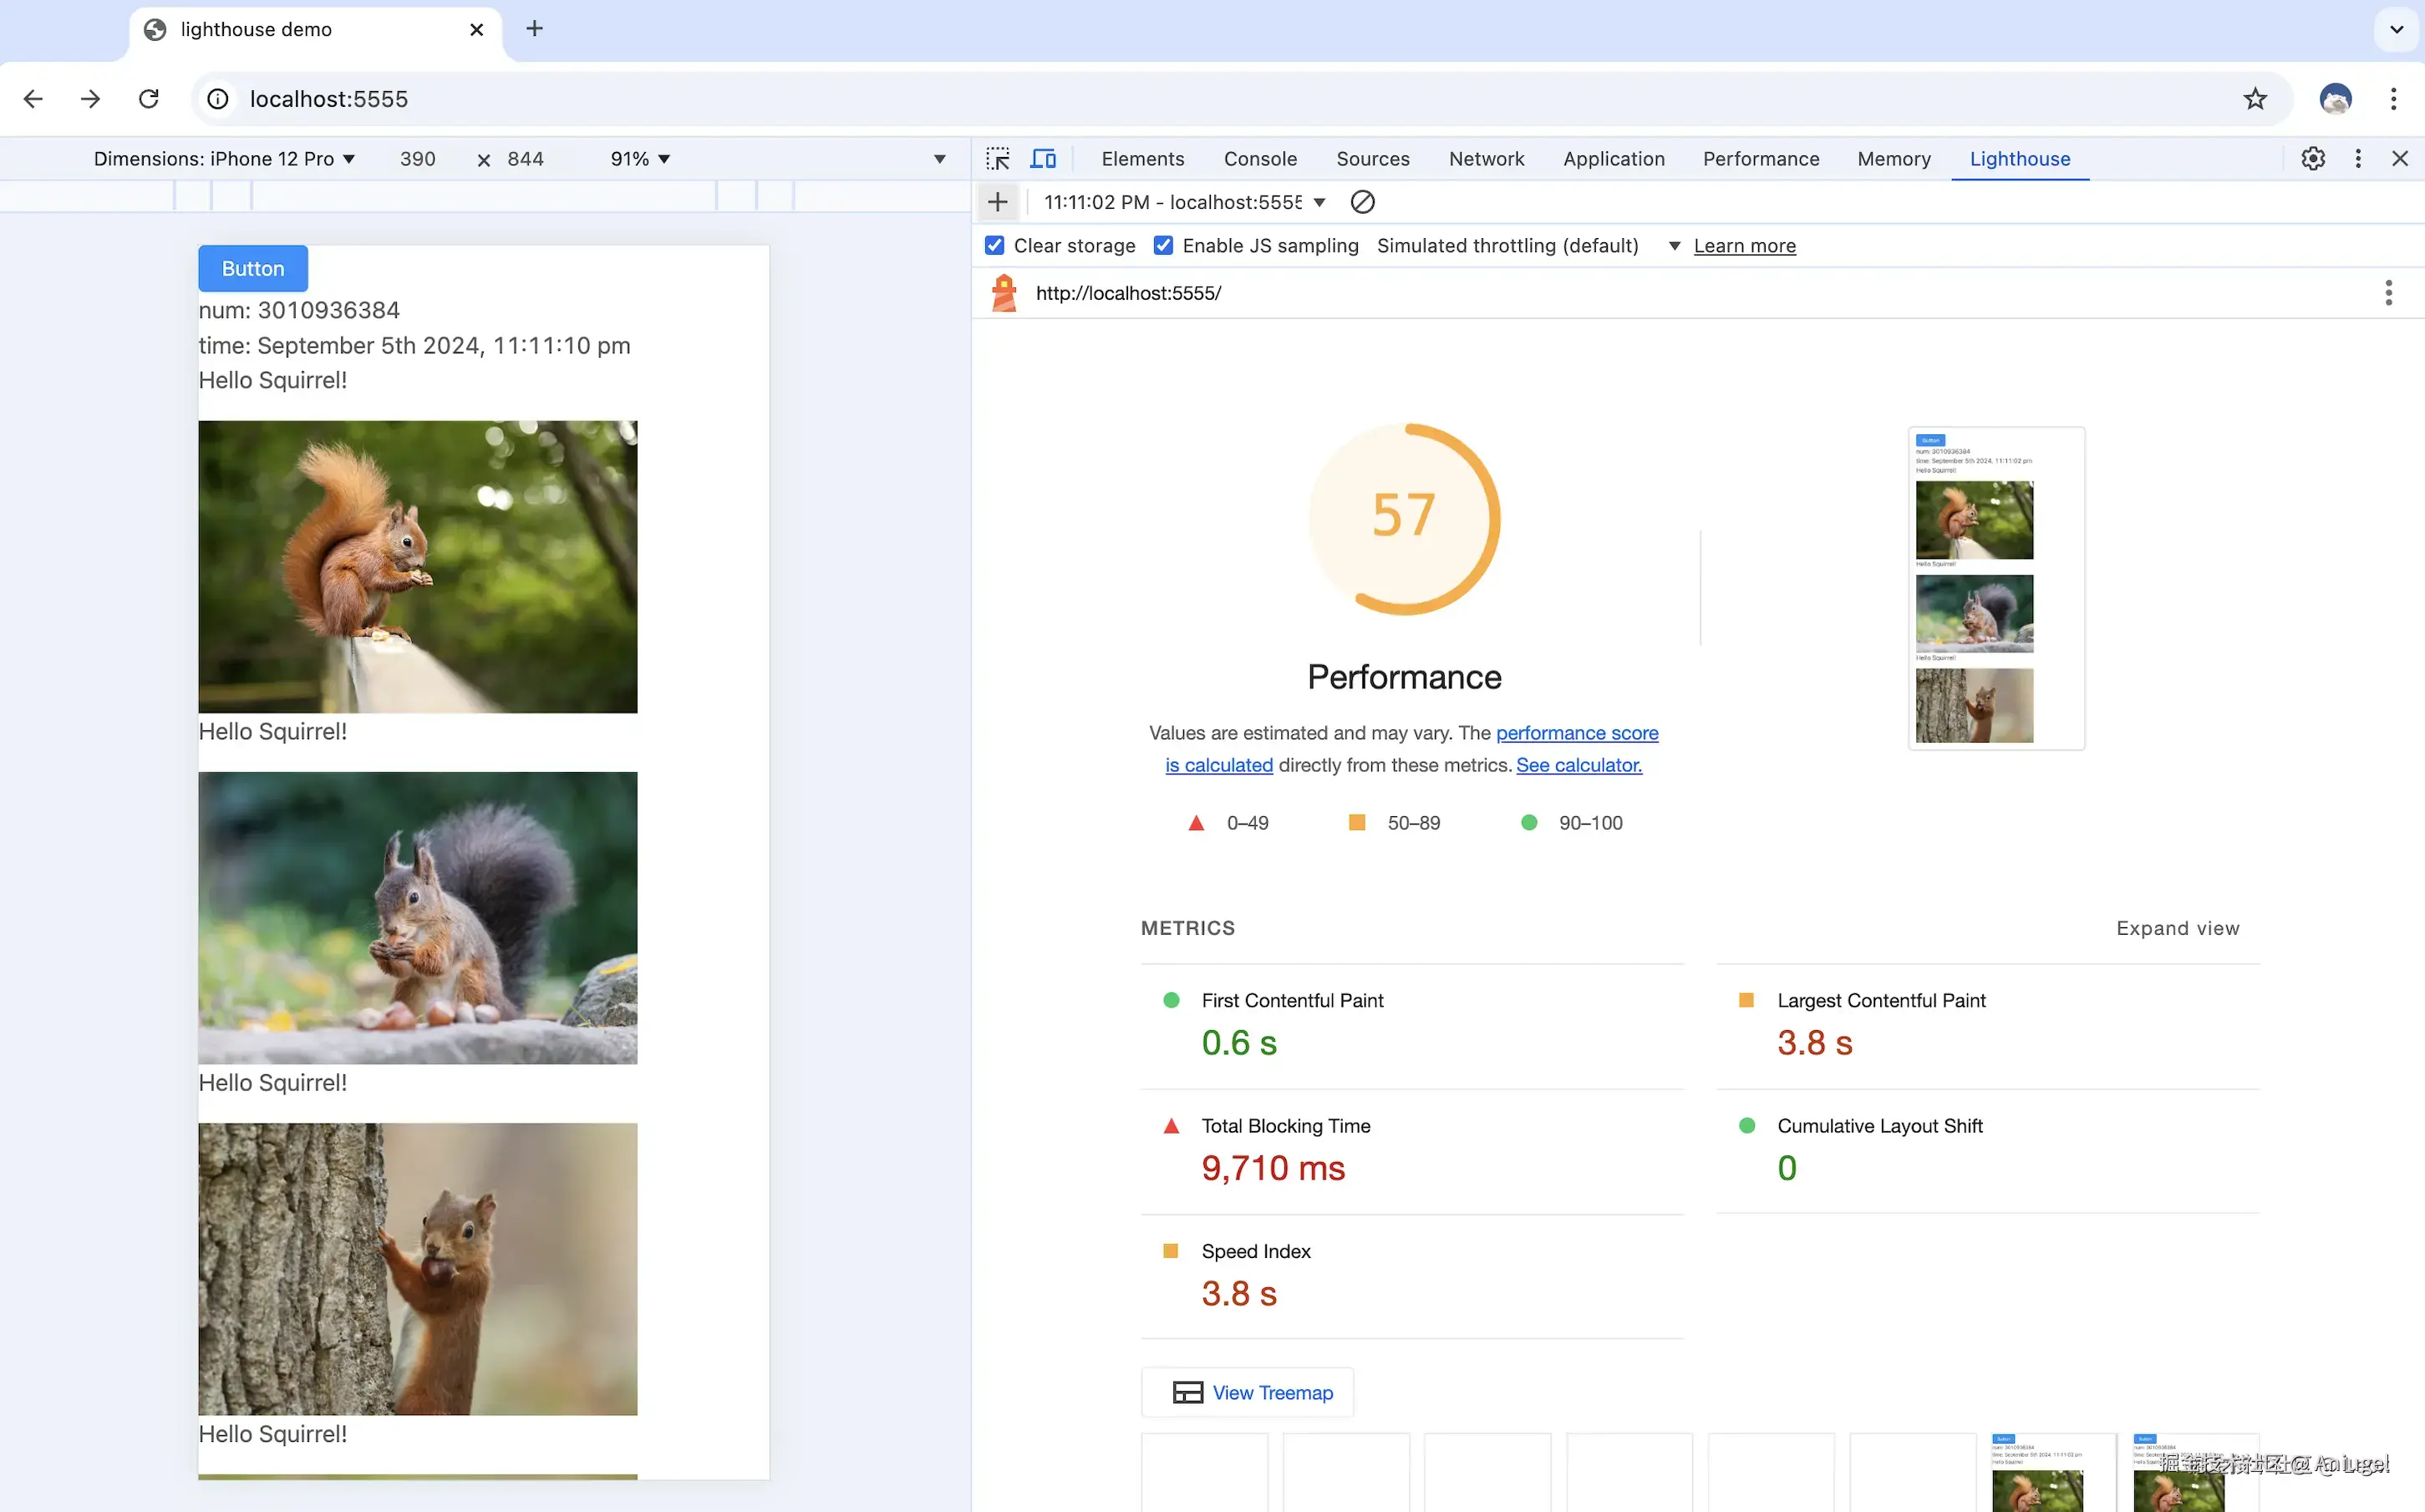Toggle the device toolbar icon
Screen dimensions: 2425x1512
pos(1043,159)
